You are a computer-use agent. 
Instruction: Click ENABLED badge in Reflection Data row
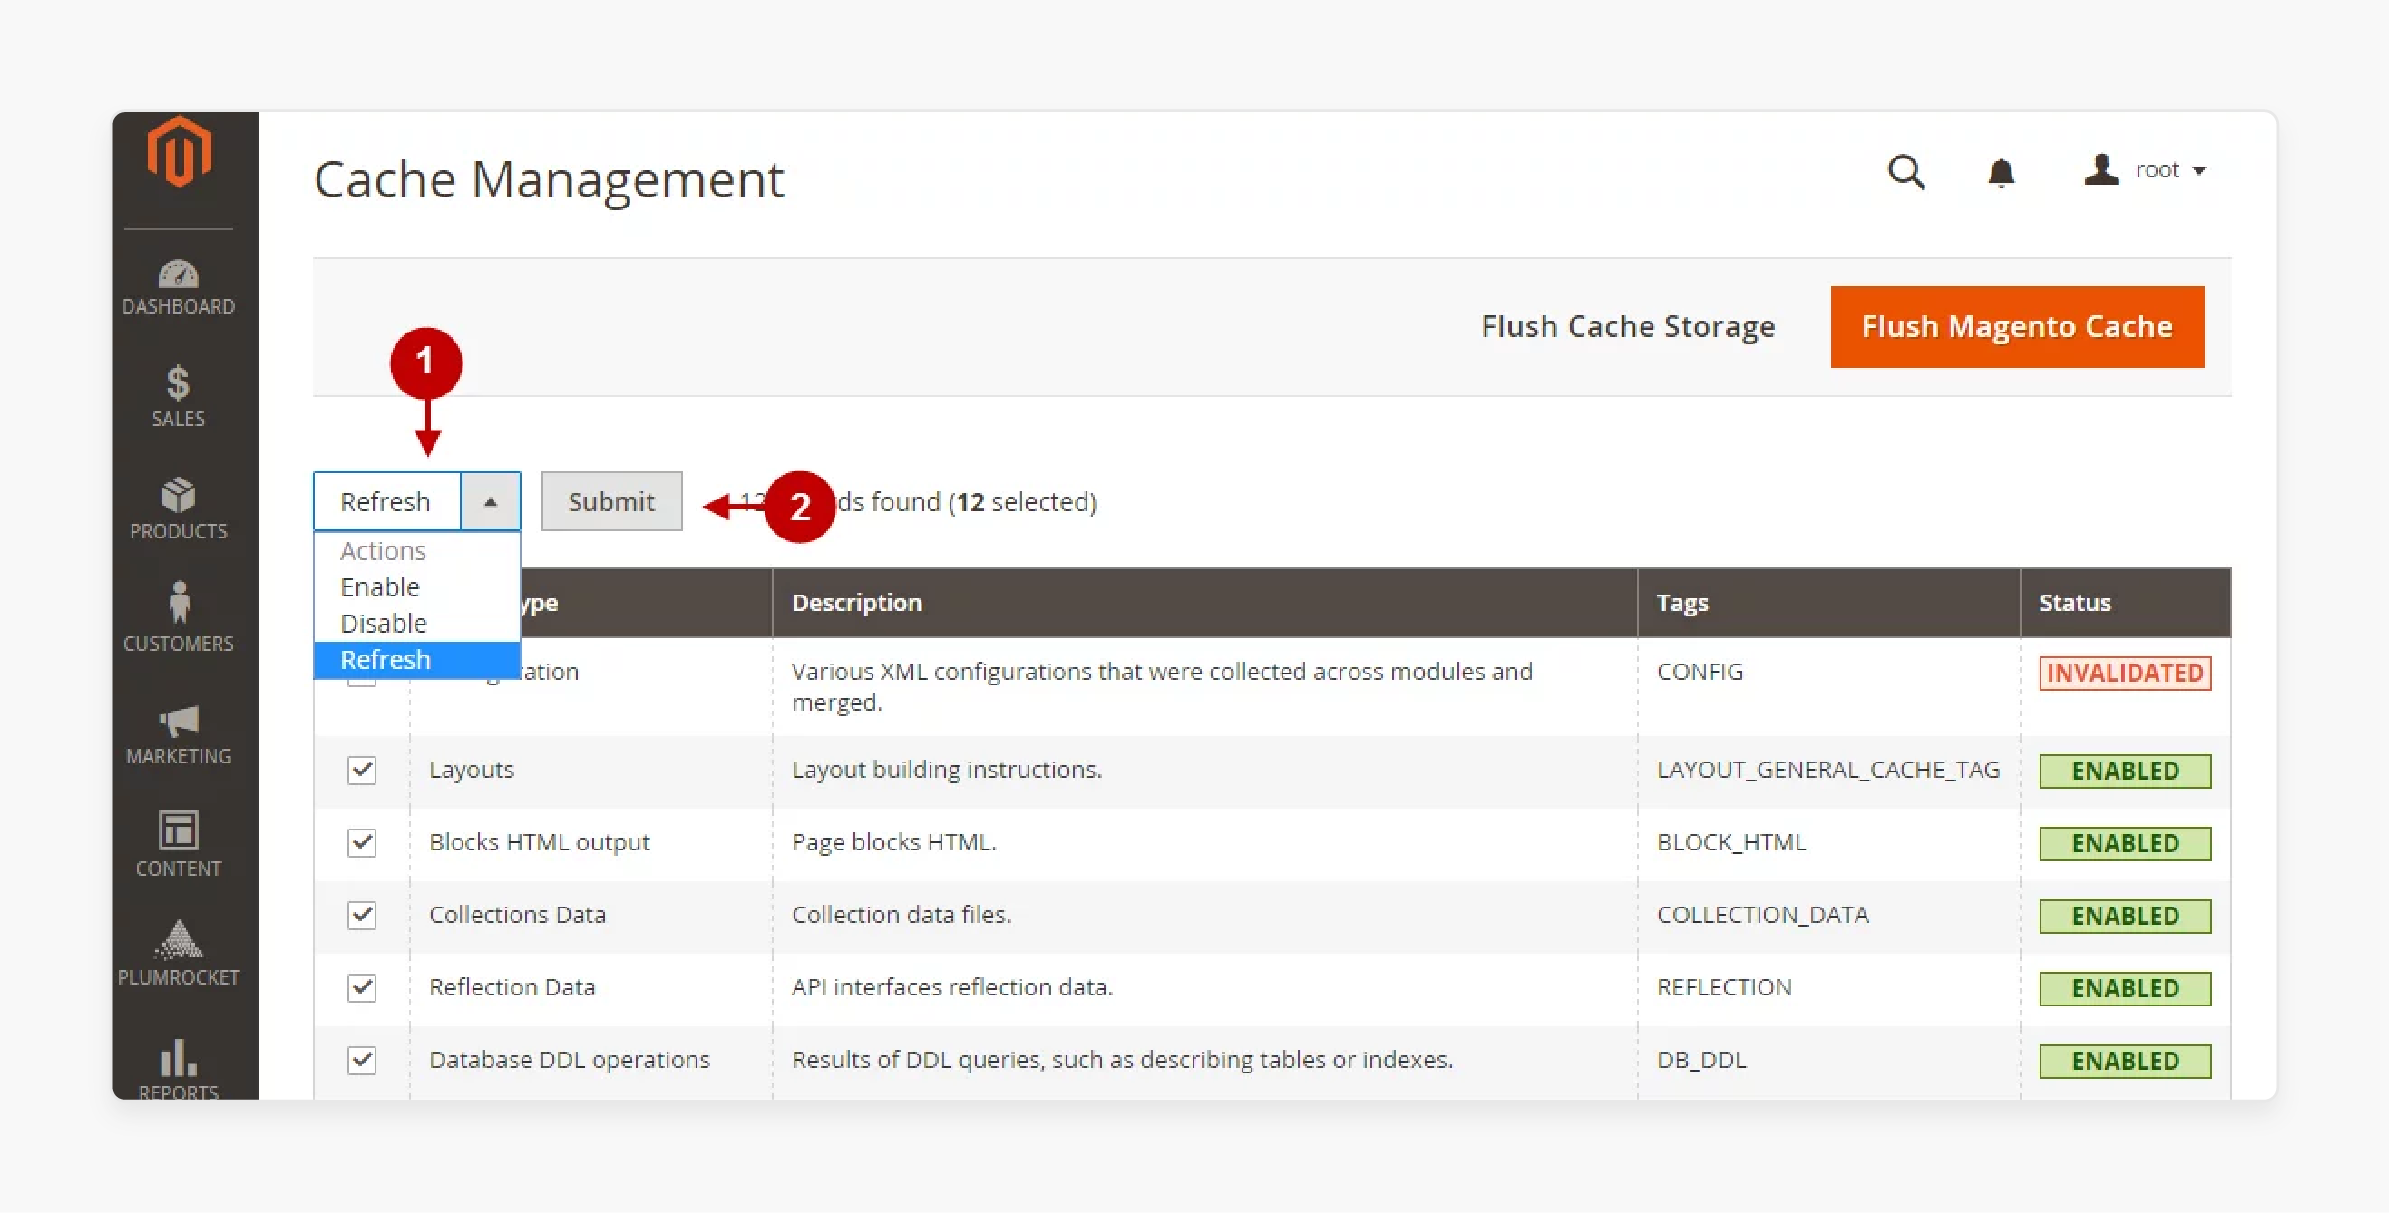2125,989
